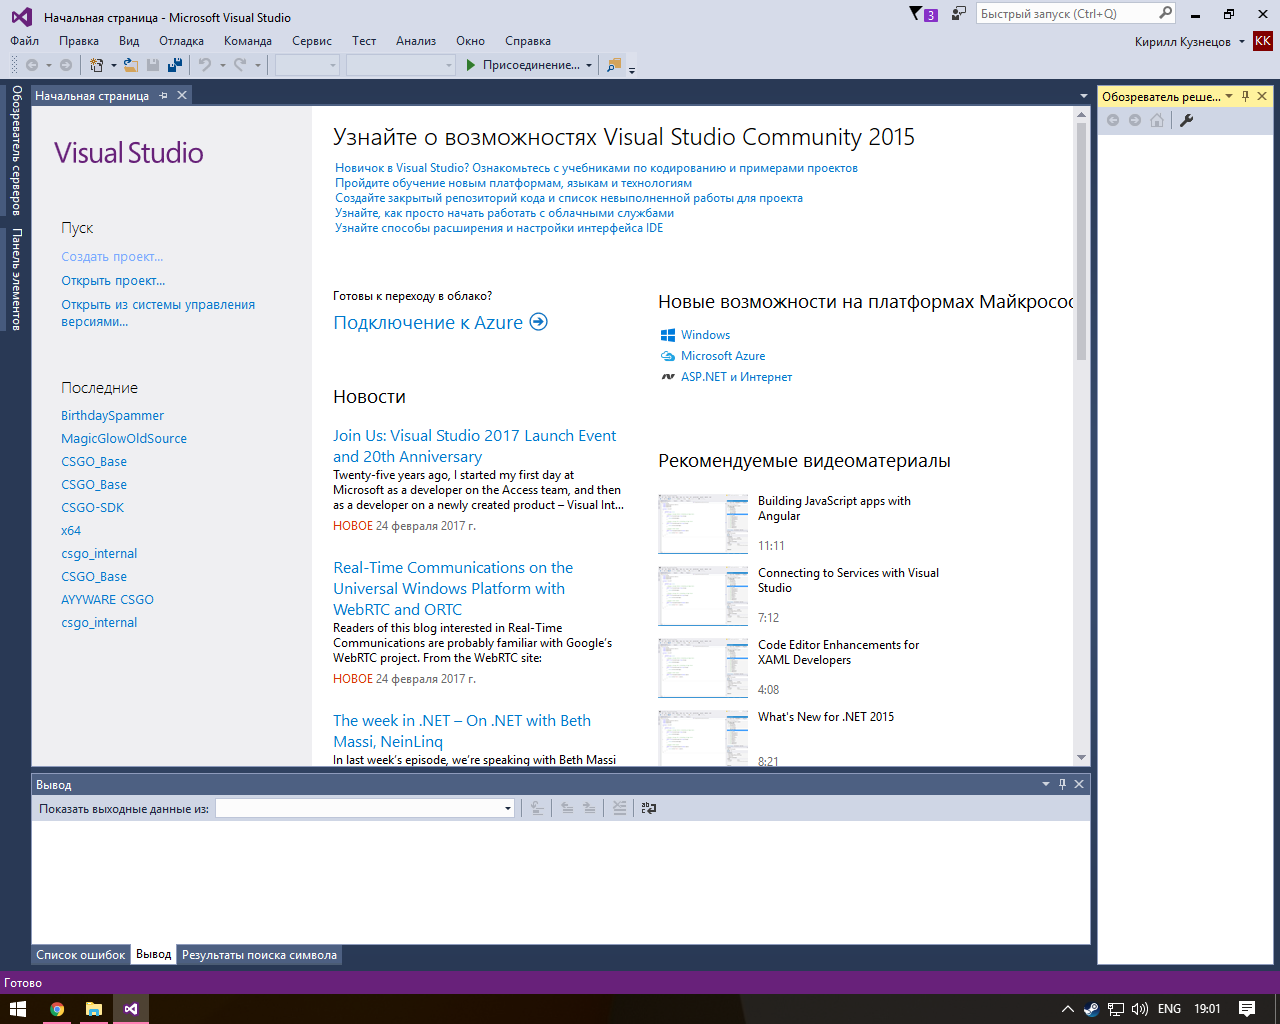1280x1024 pixels.
Task: Switch to Результаты поиска символа tab
Action: 259,955
